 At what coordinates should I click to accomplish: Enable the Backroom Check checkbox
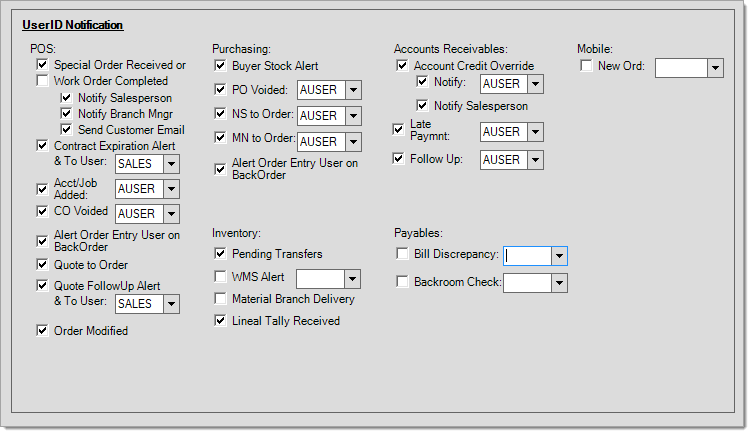[x=402, y=282]
